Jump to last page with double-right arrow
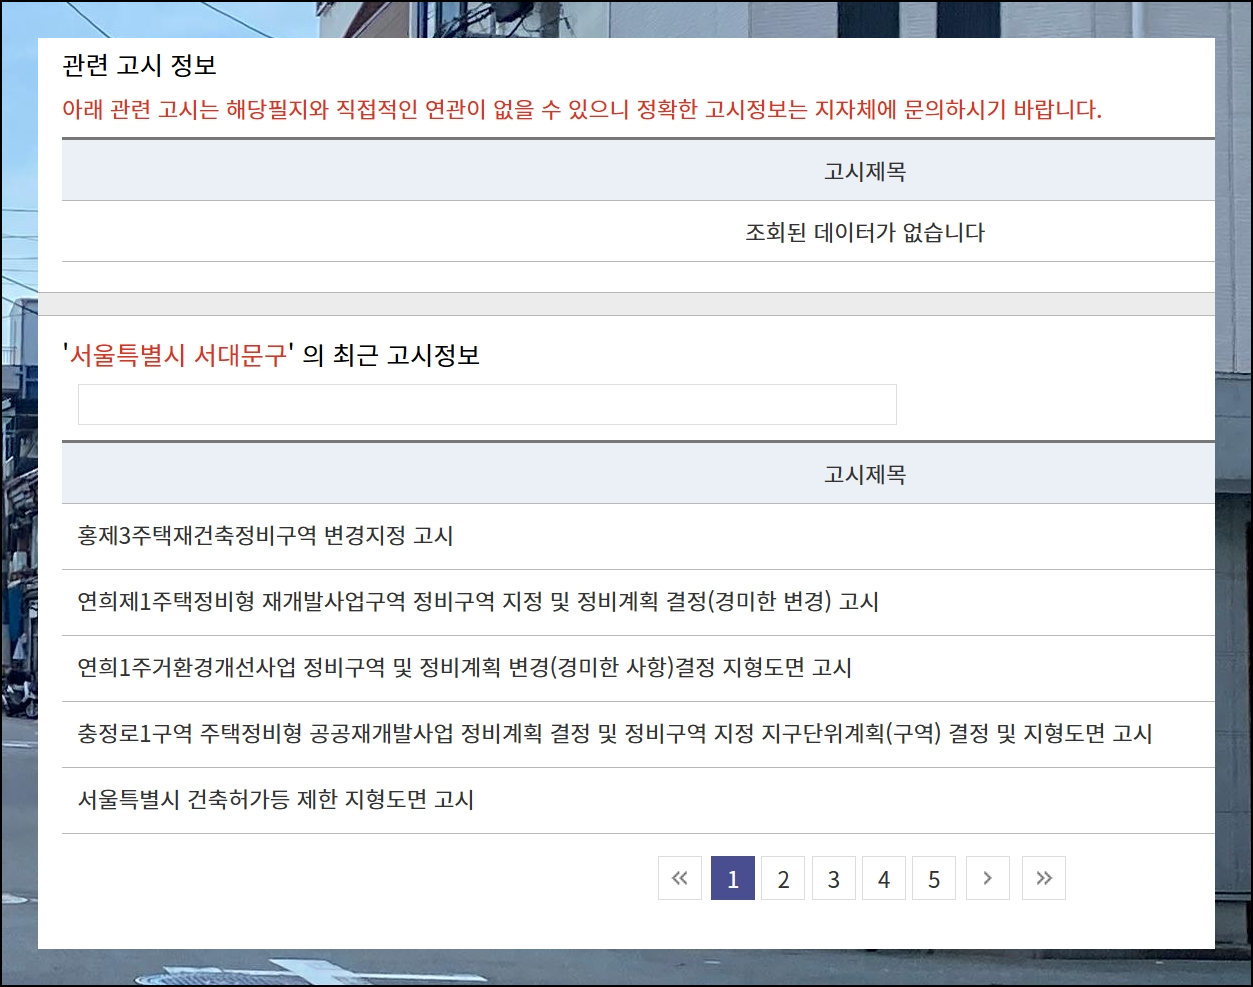1253x987 pixels. tap(1044, 878)
